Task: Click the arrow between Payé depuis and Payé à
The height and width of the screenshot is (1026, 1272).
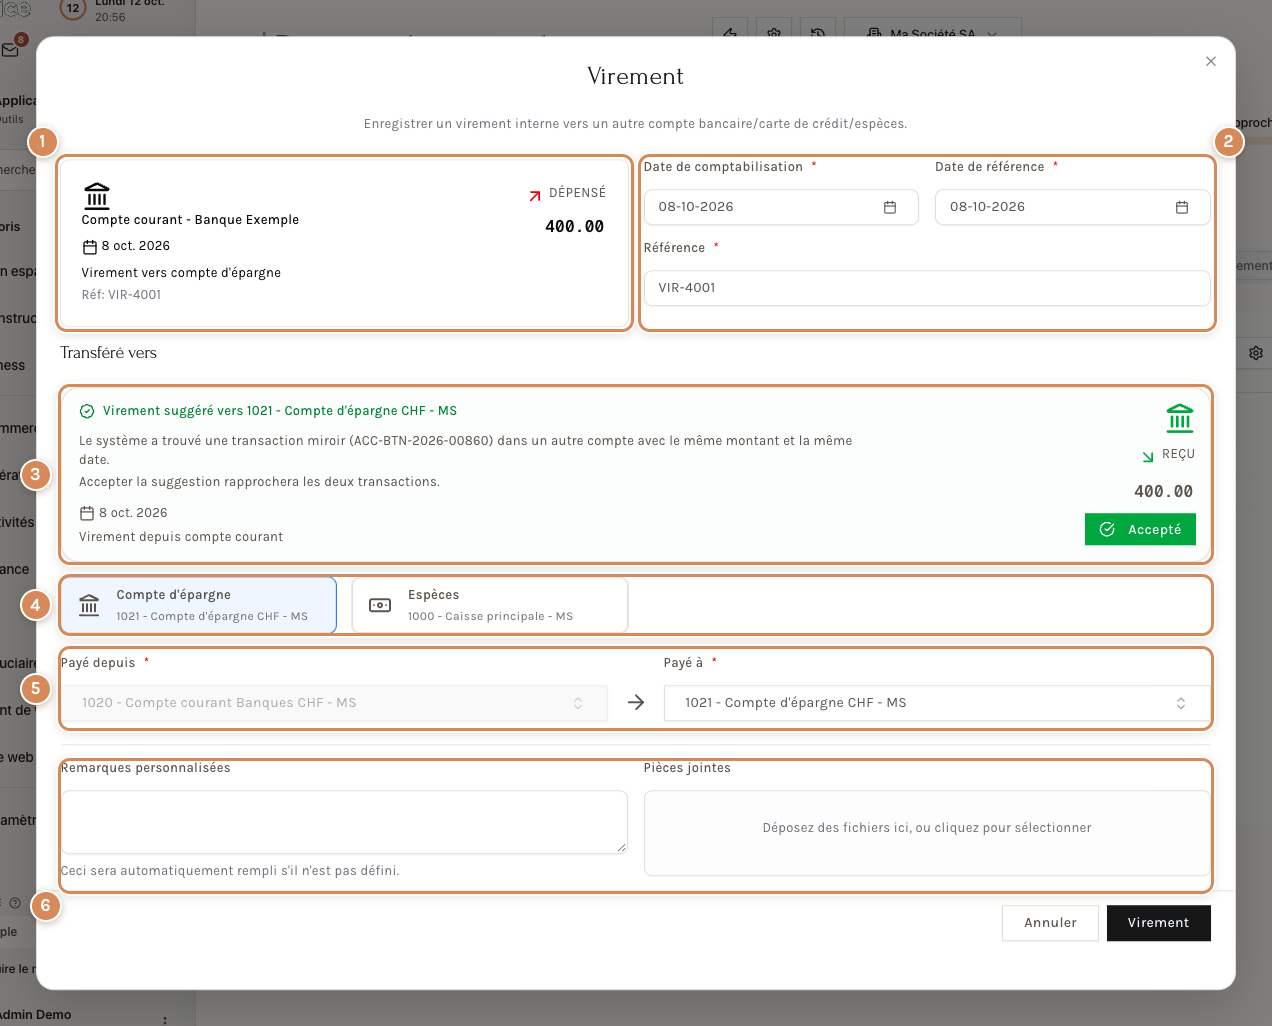Action: click(x=636, y=702)
